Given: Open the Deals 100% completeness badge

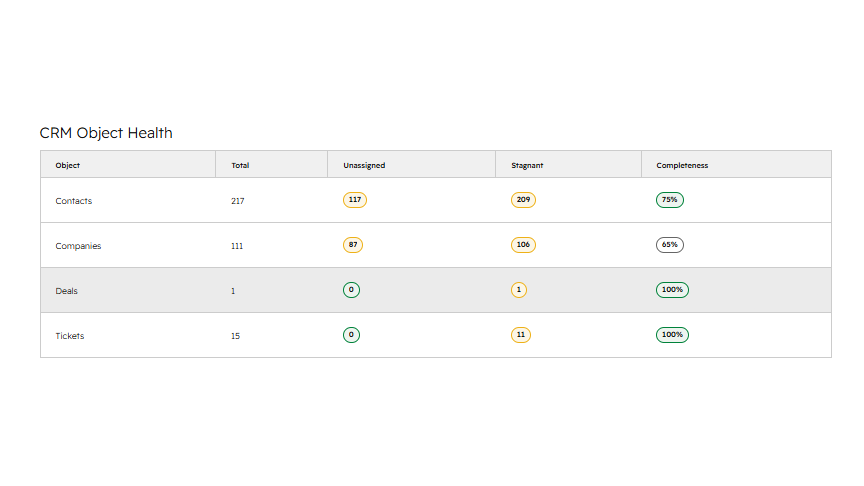Looking at the screenshot, I should (672, 290).
